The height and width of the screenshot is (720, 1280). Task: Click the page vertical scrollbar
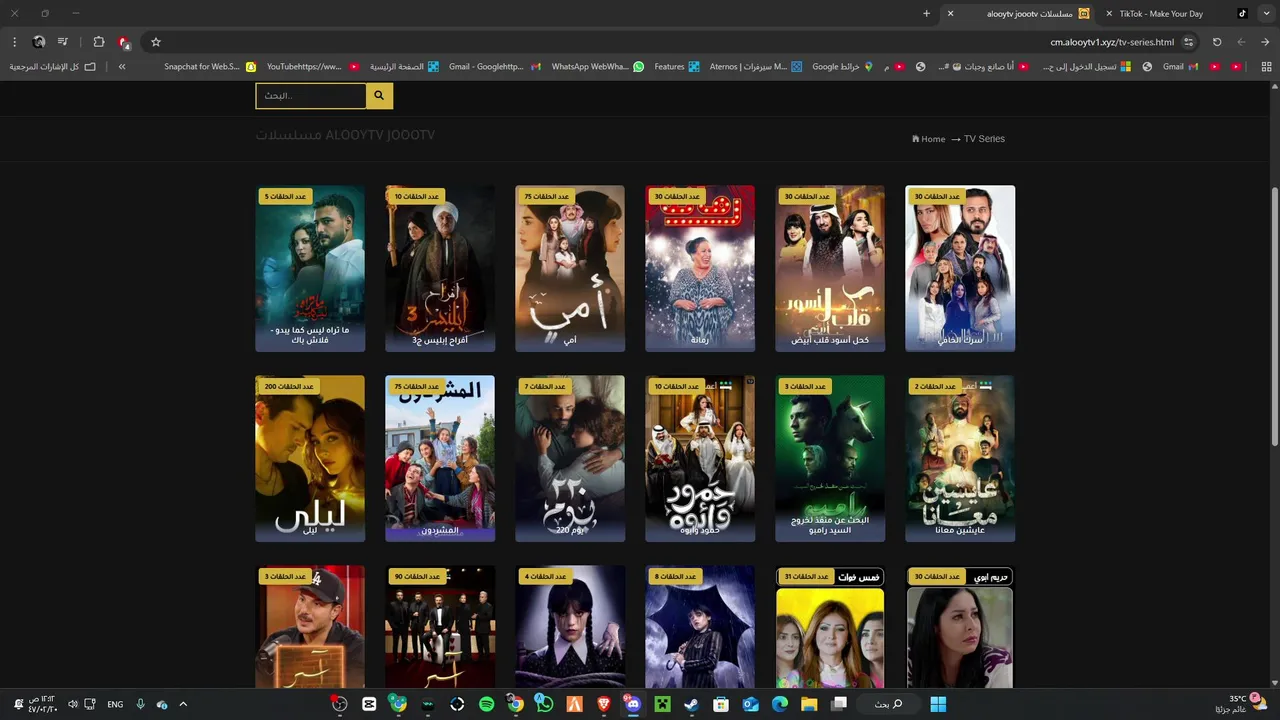(x=1274, y=316)
